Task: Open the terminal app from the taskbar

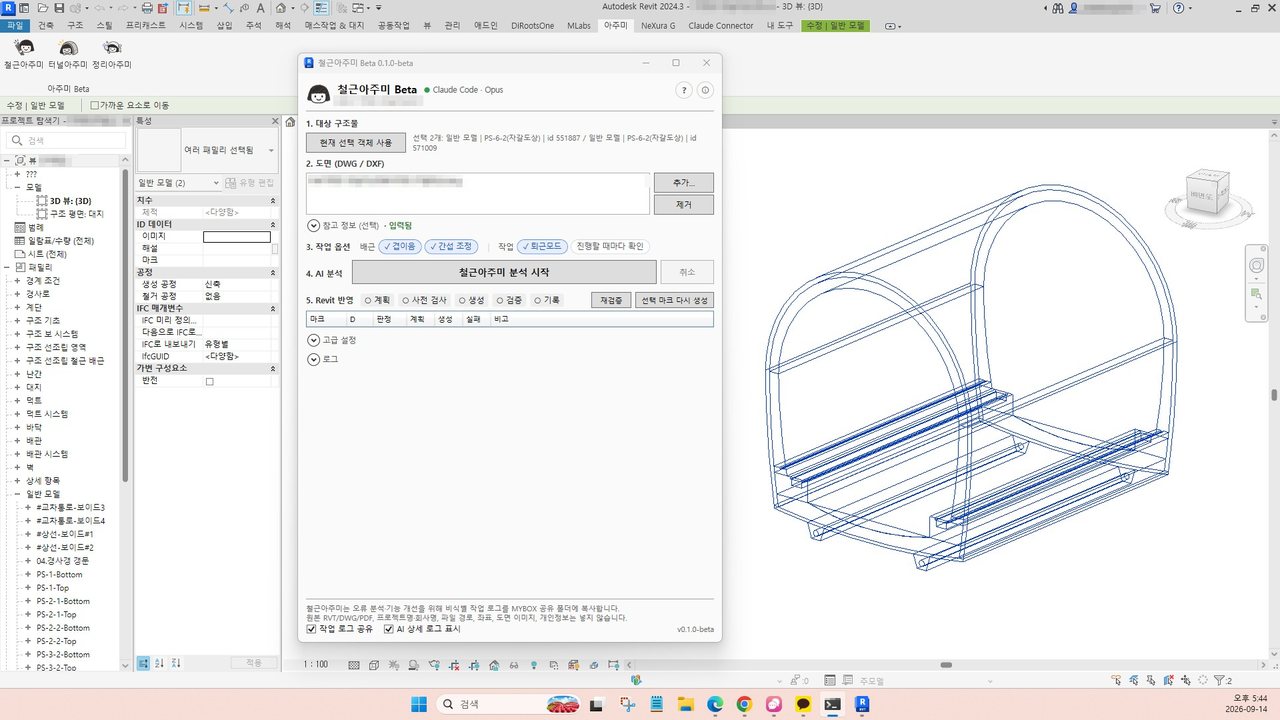Action: click(x=832, y=704)
